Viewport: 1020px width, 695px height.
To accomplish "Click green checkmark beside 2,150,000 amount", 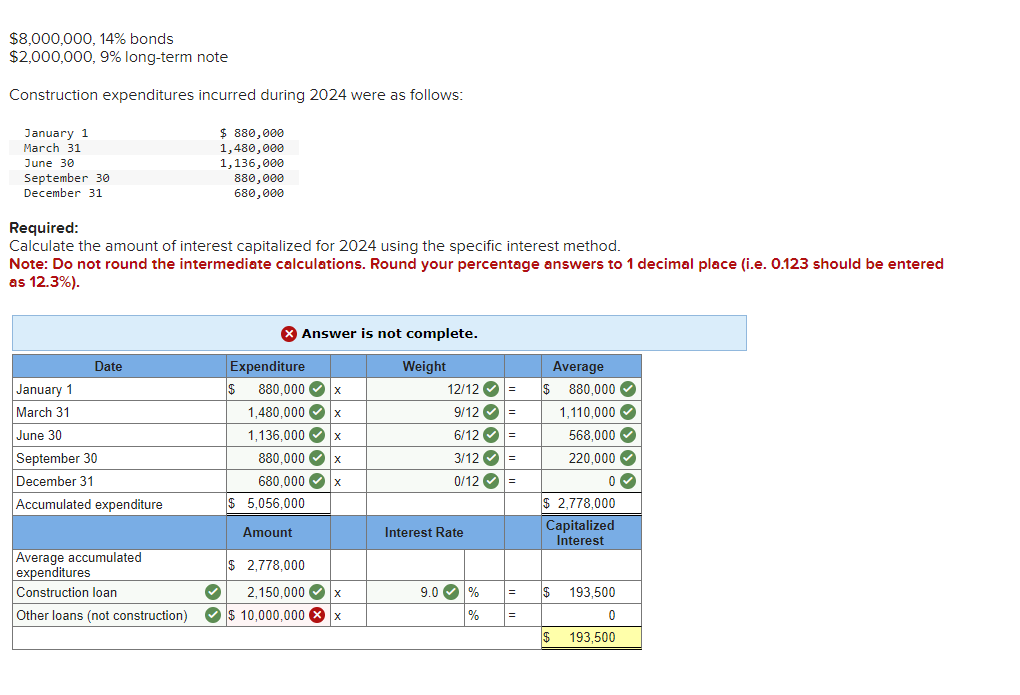I will tap(317, 592).
